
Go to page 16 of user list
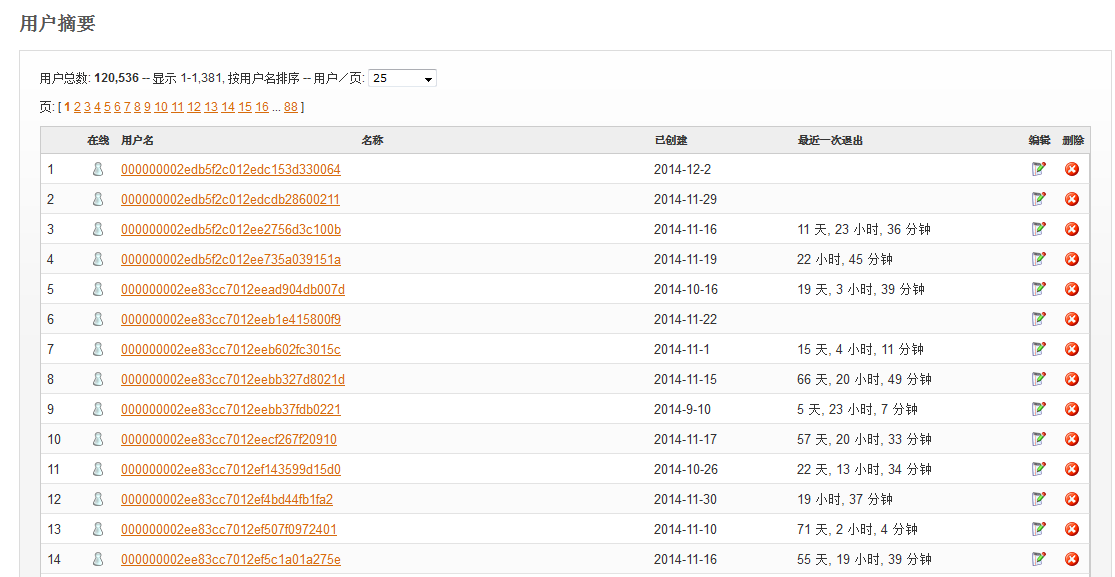pos(262,107)
